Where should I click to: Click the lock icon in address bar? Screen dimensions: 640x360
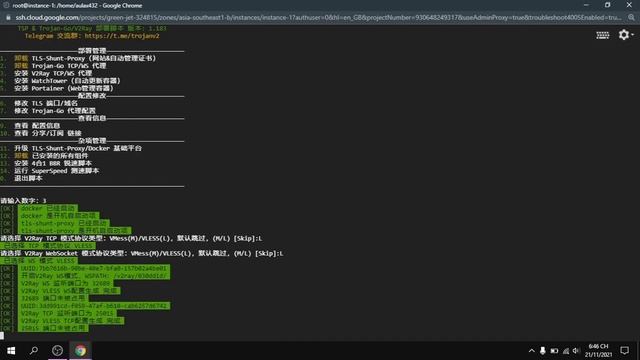pos(8,18)
